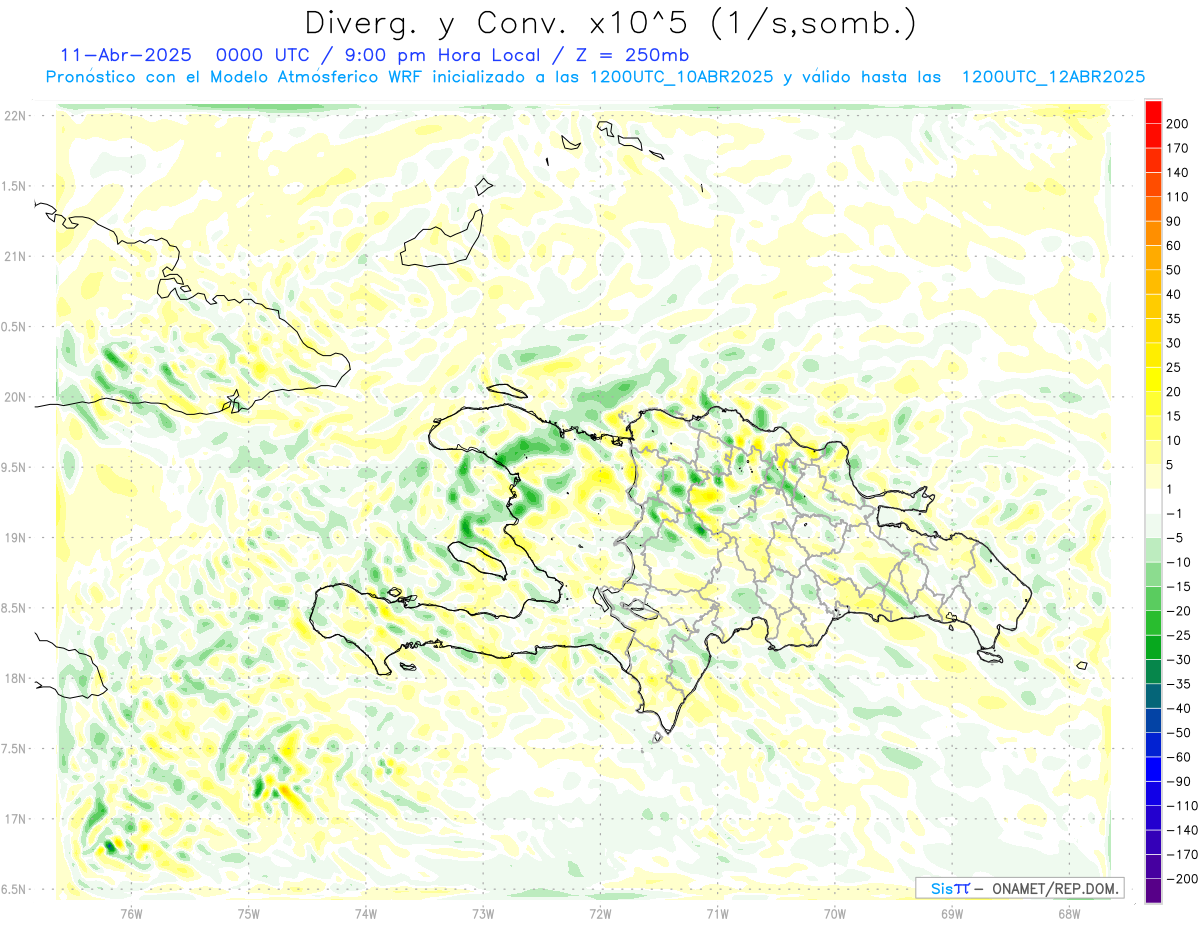
Task: Click the white colorbar band between 1 and -1
Action: point(1153,502)
